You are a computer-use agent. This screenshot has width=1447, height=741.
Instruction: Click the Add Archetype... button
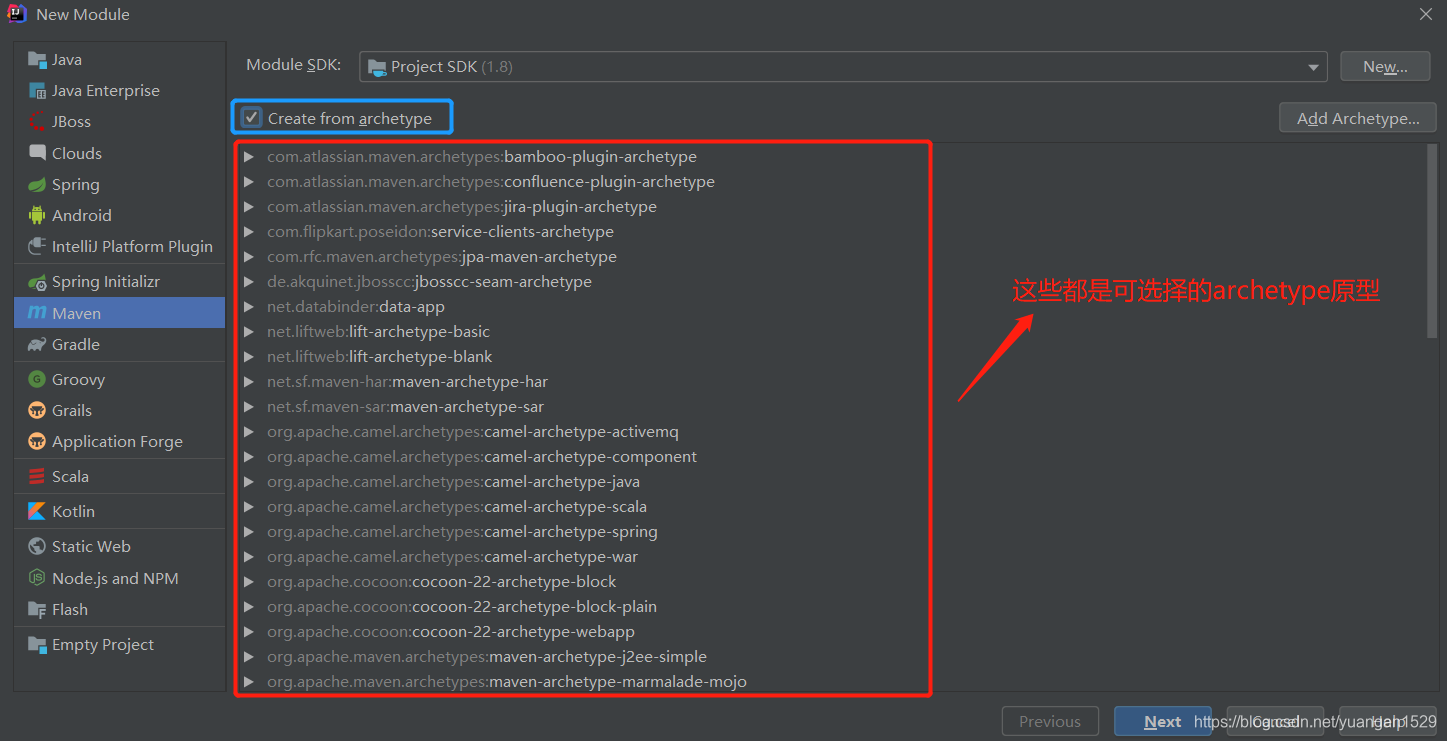(1358, 118)
